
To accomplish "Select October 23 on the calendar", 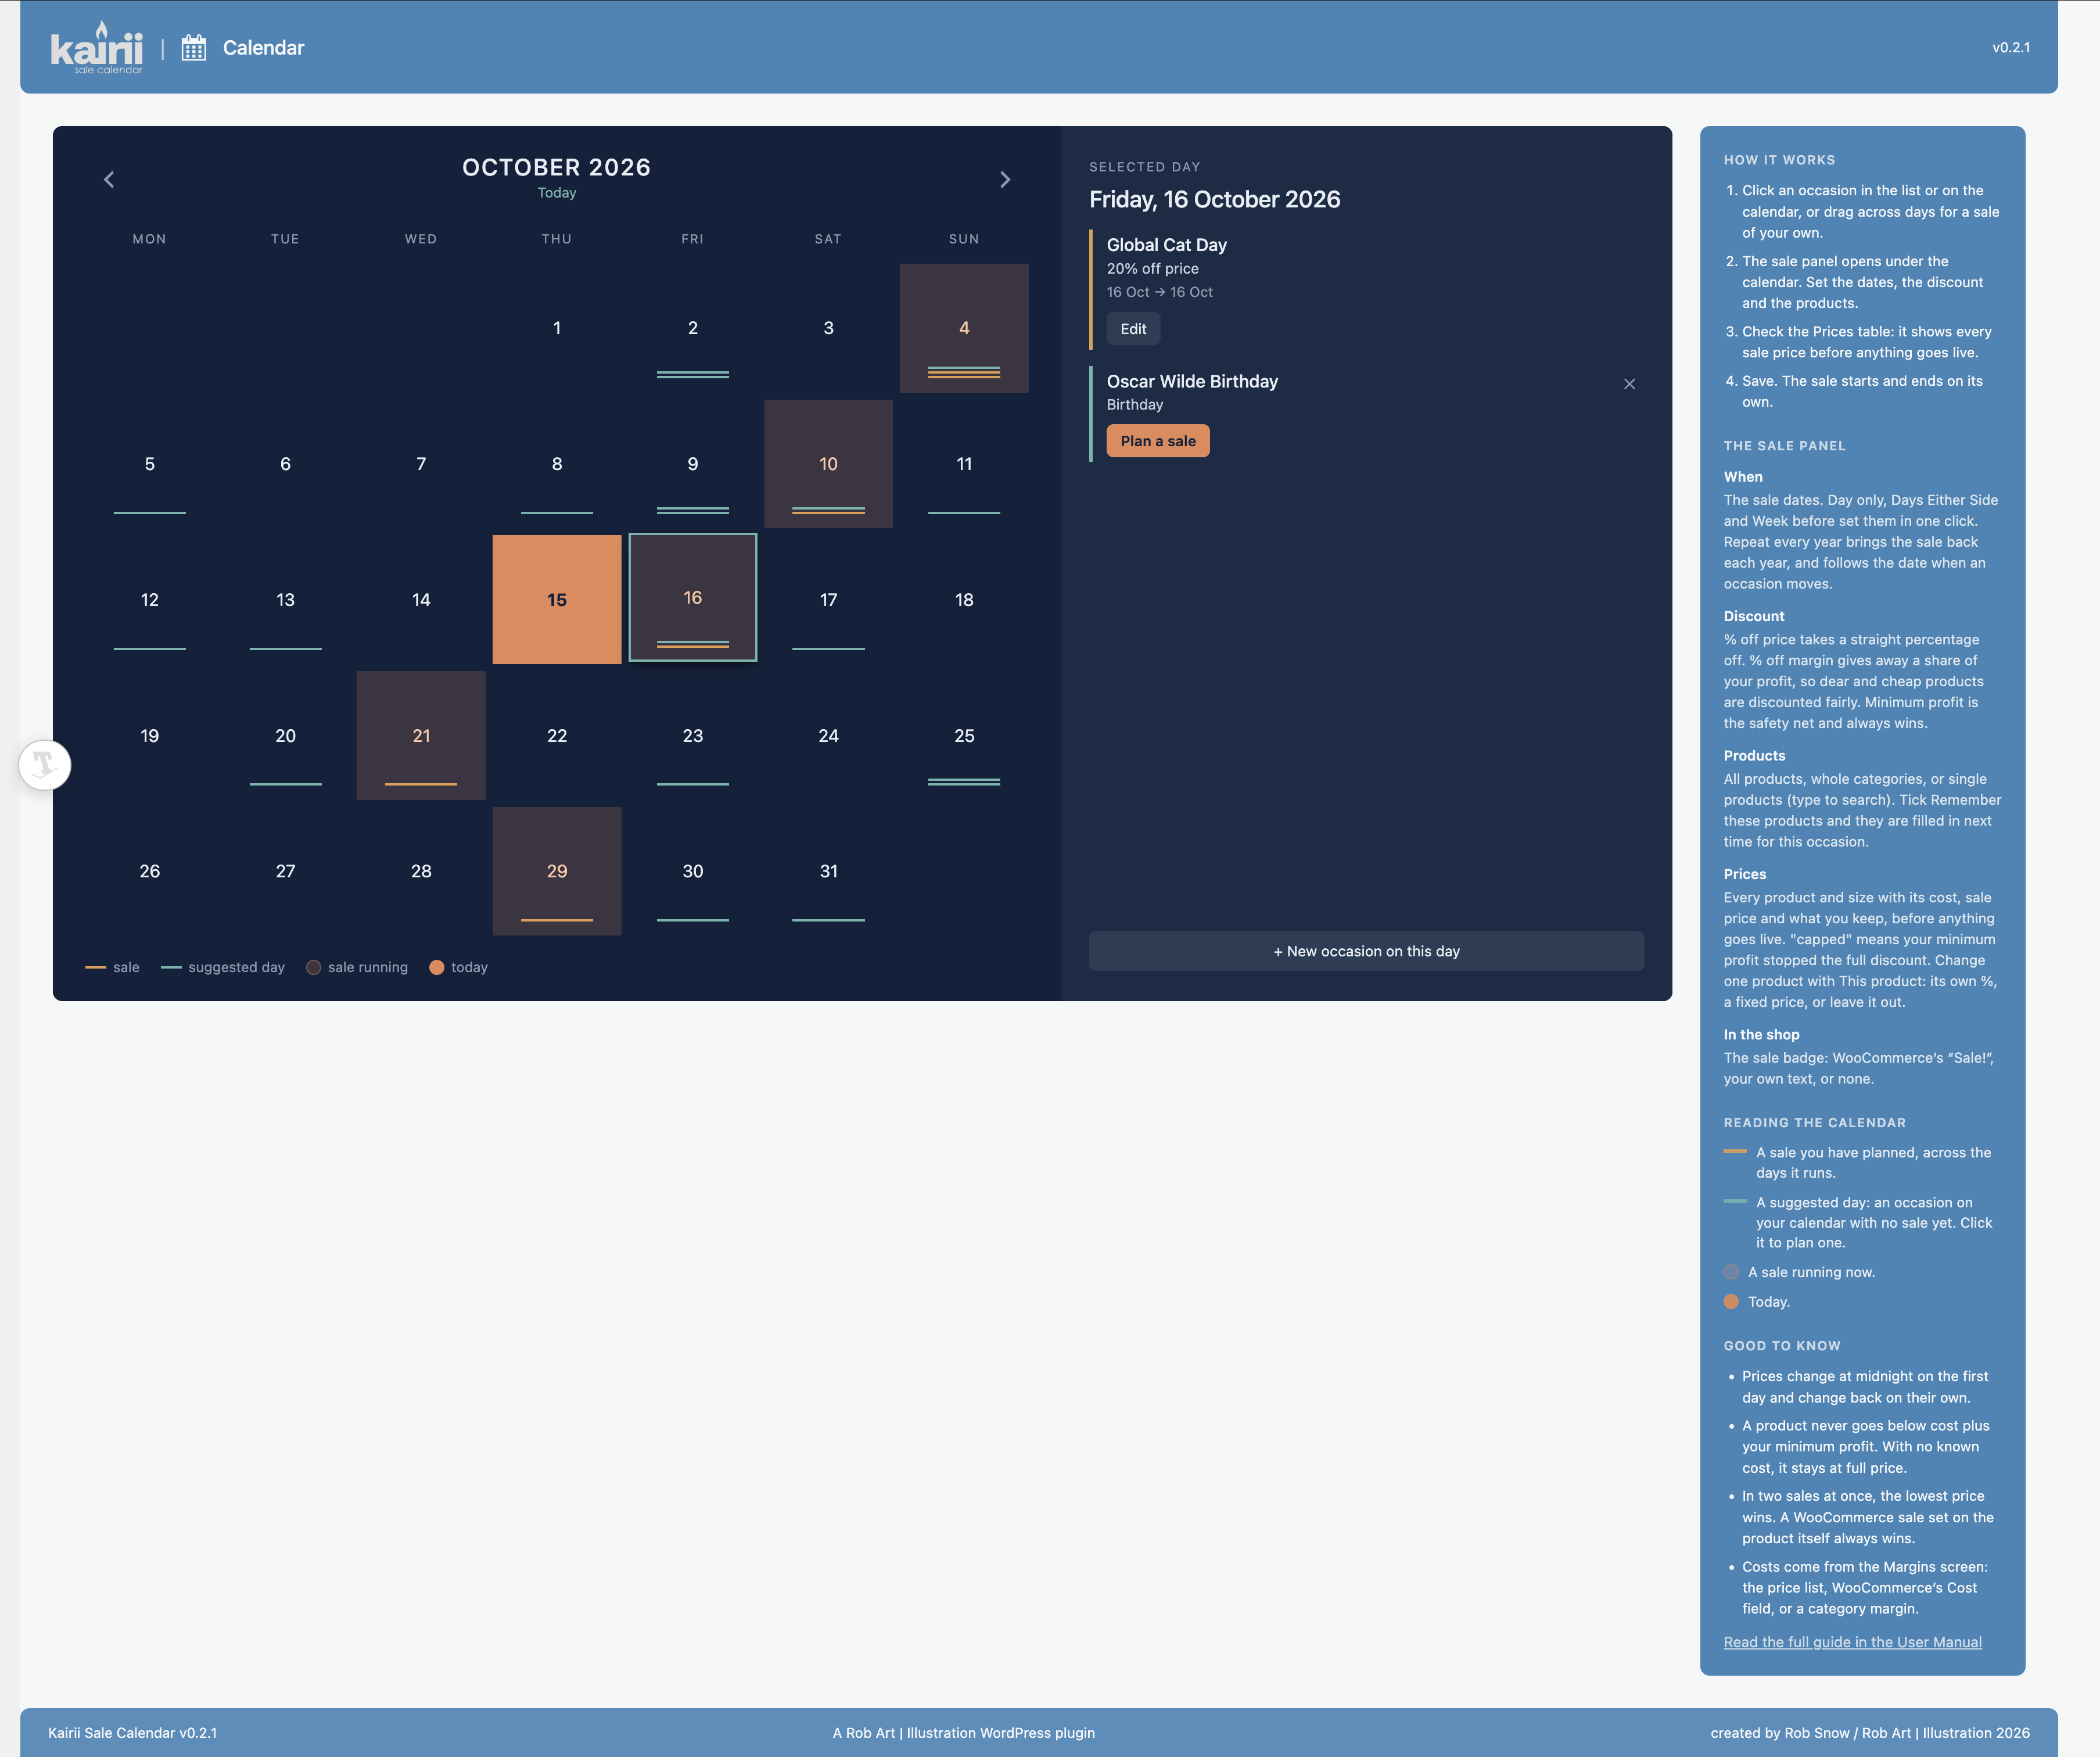I will [693, 735].
